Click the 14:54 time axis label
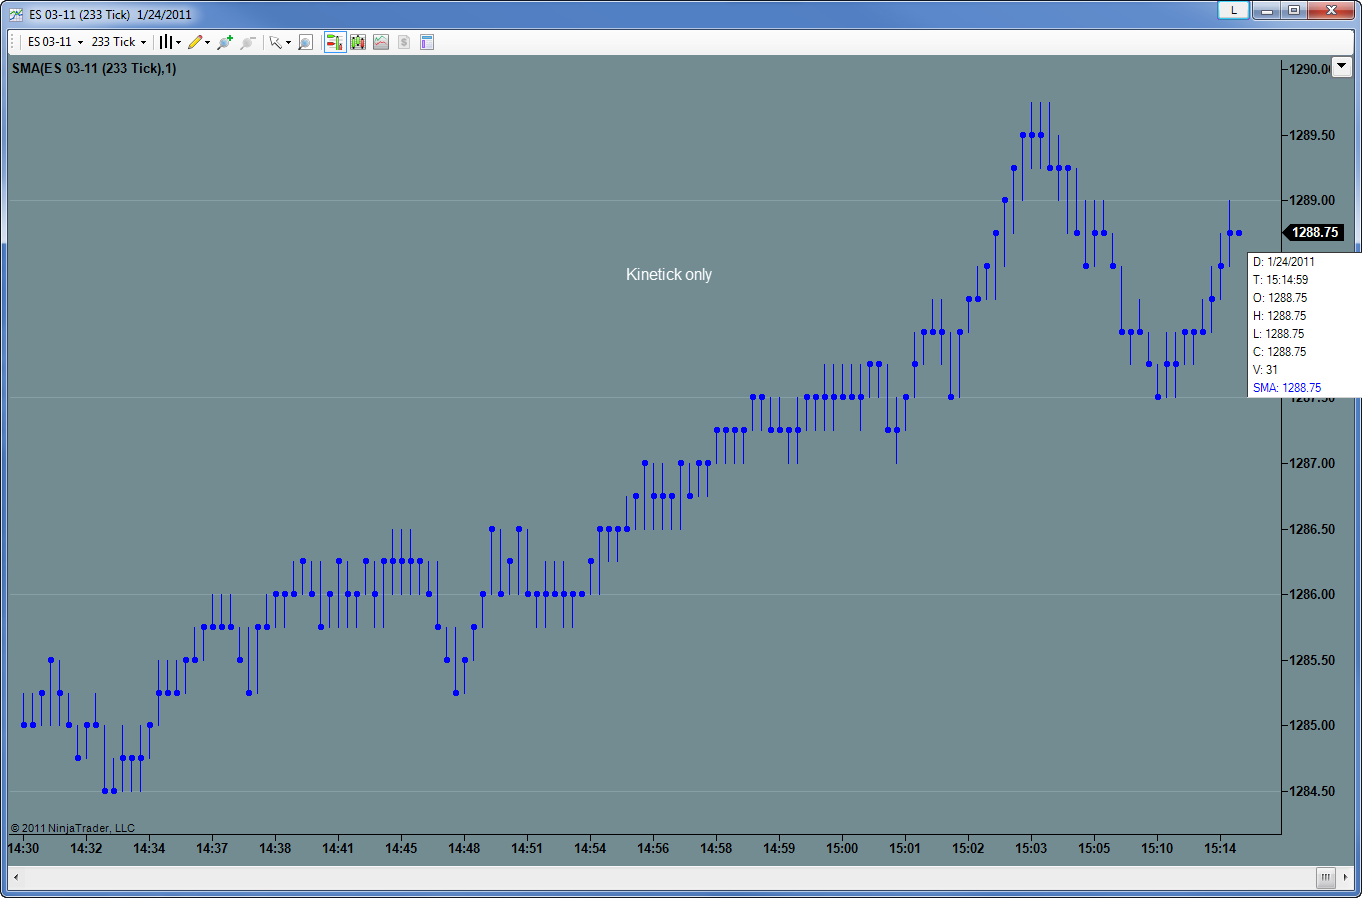Viewport: 1362px width, 898px height. 590,848
